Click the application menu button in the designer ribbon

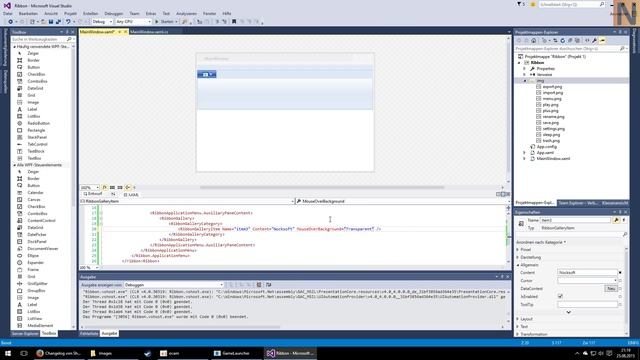coord(207,74)
